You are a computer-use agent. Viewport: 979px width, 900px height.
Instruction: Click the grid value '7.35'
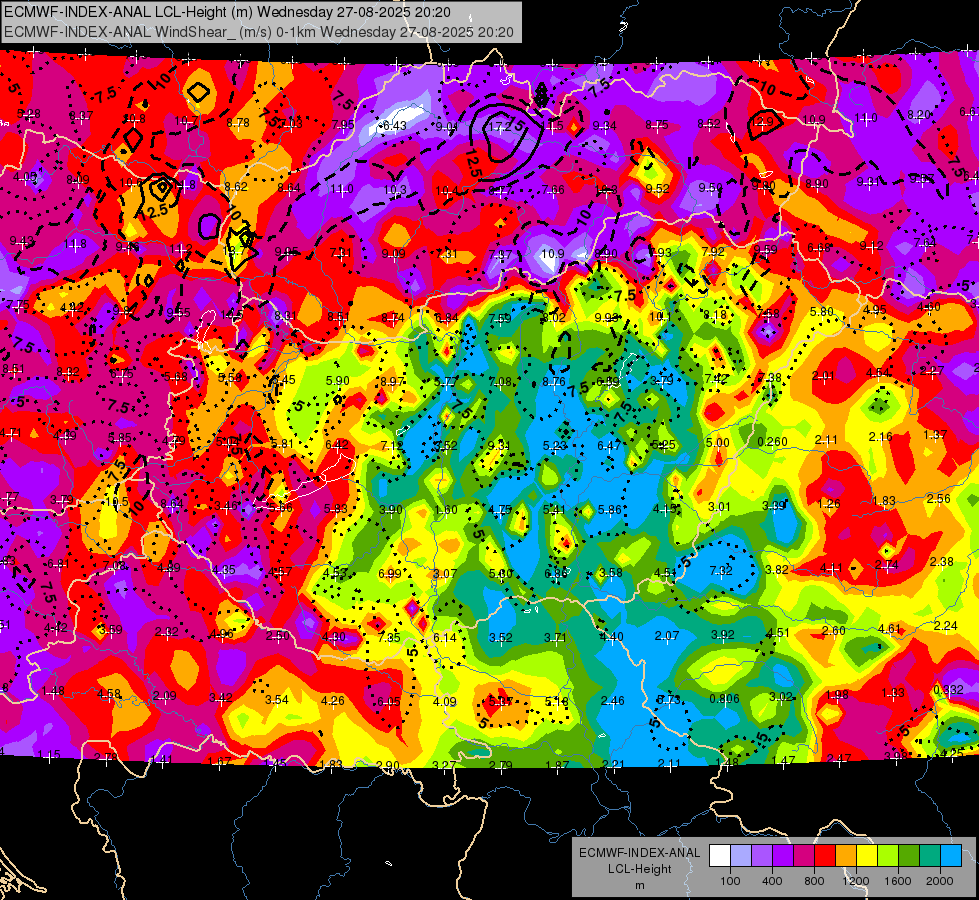pos(390,637)
